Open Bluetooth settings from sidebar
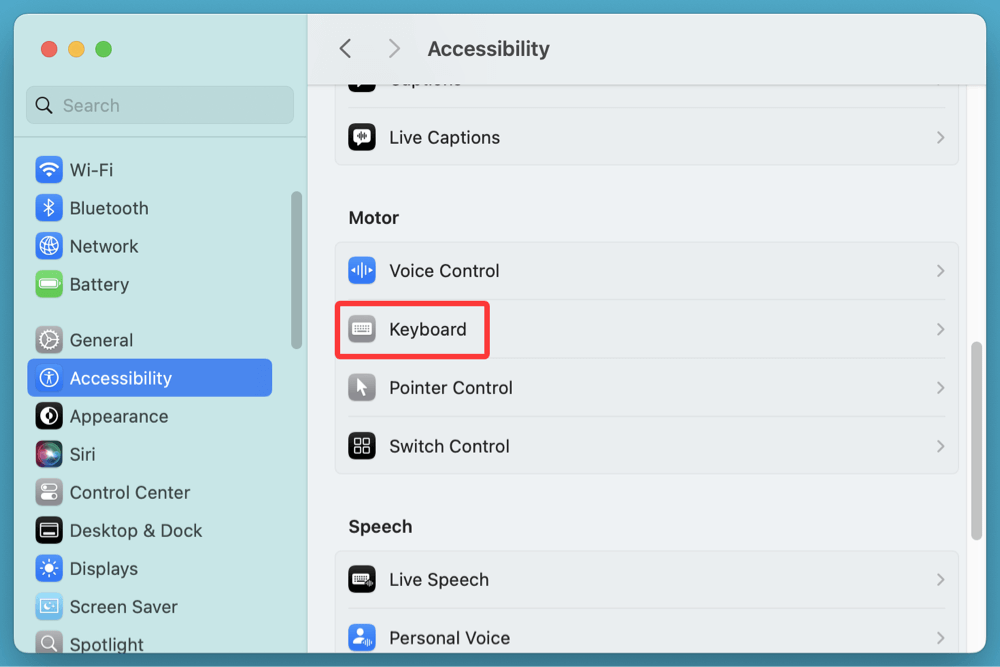This screenshot has height=667, width=1000. coord(48,208)
